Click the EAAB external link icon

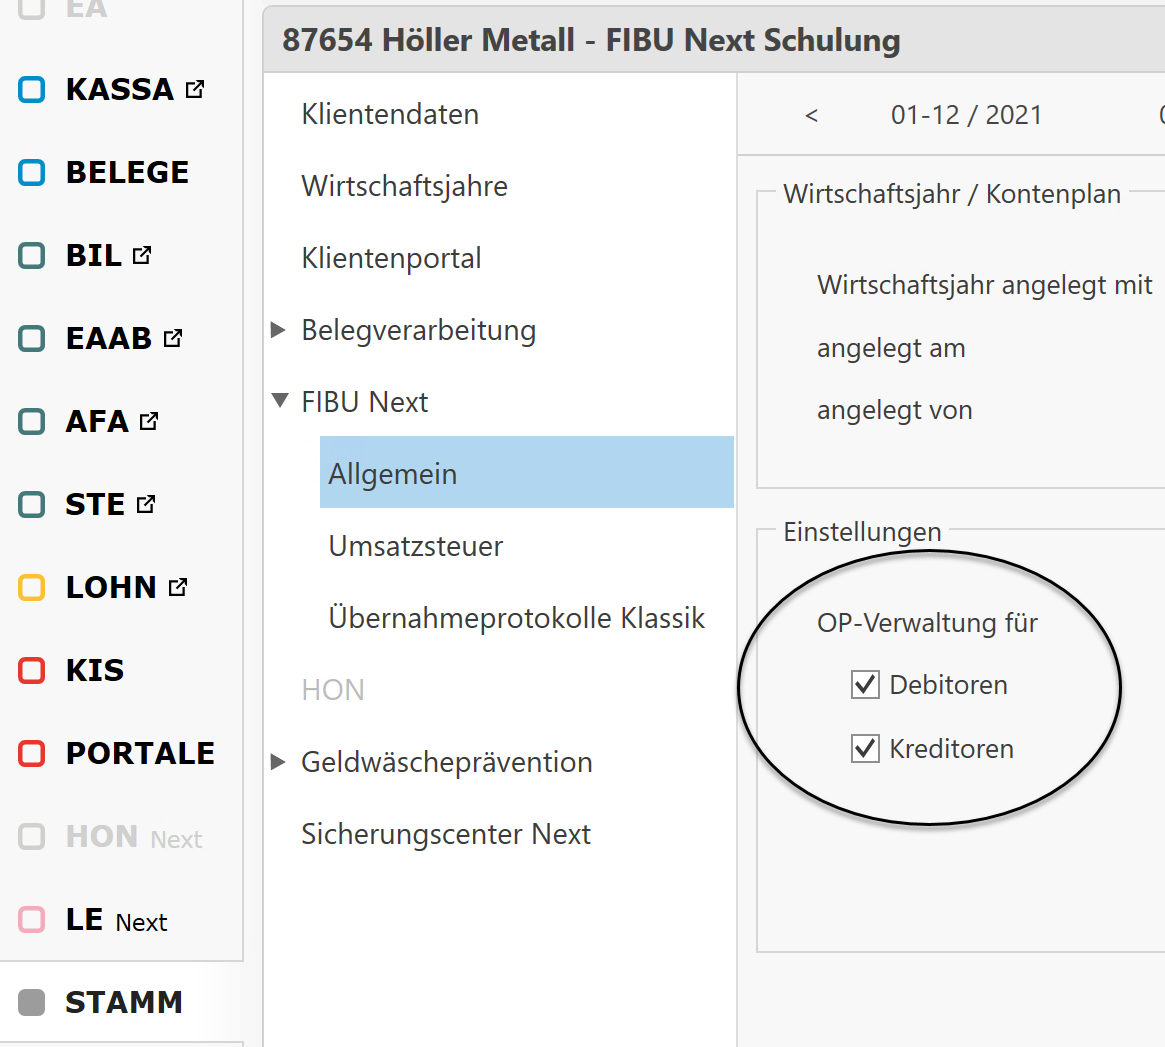point(173,338)
